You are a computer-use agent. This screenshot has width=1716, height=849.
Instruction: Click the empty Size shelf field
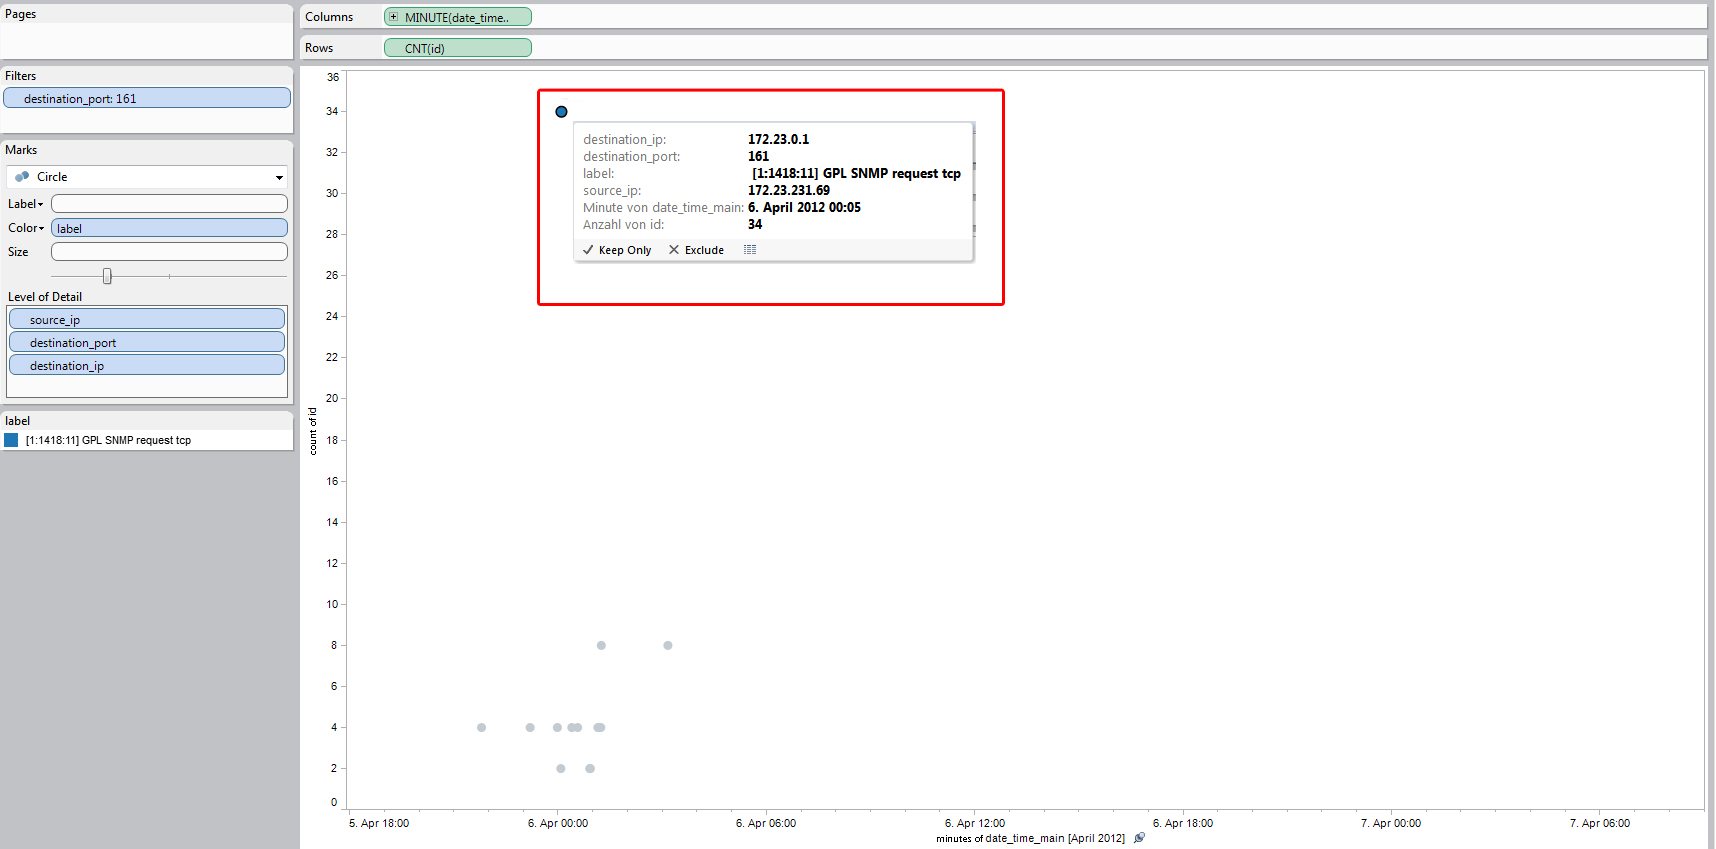click(169, 252)
